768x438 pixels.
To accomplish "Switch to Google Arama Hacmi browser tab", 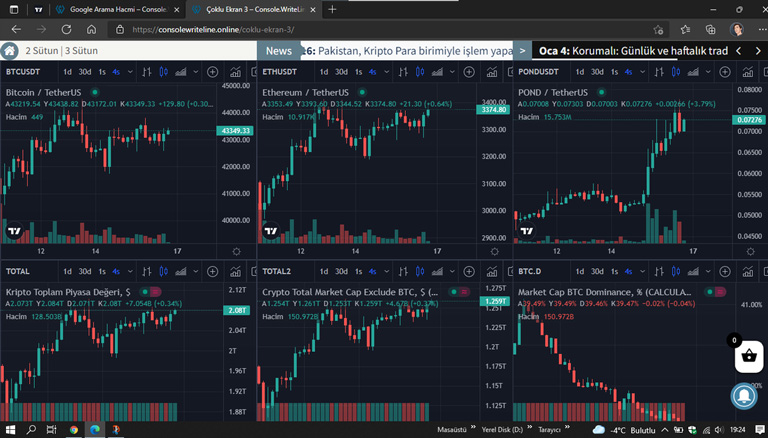I will [x=110, y=9].
